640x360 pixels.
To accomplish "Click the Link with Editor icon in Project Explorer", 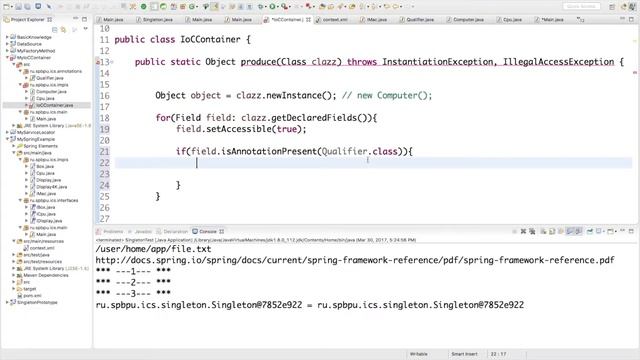I will coord(63,29).
